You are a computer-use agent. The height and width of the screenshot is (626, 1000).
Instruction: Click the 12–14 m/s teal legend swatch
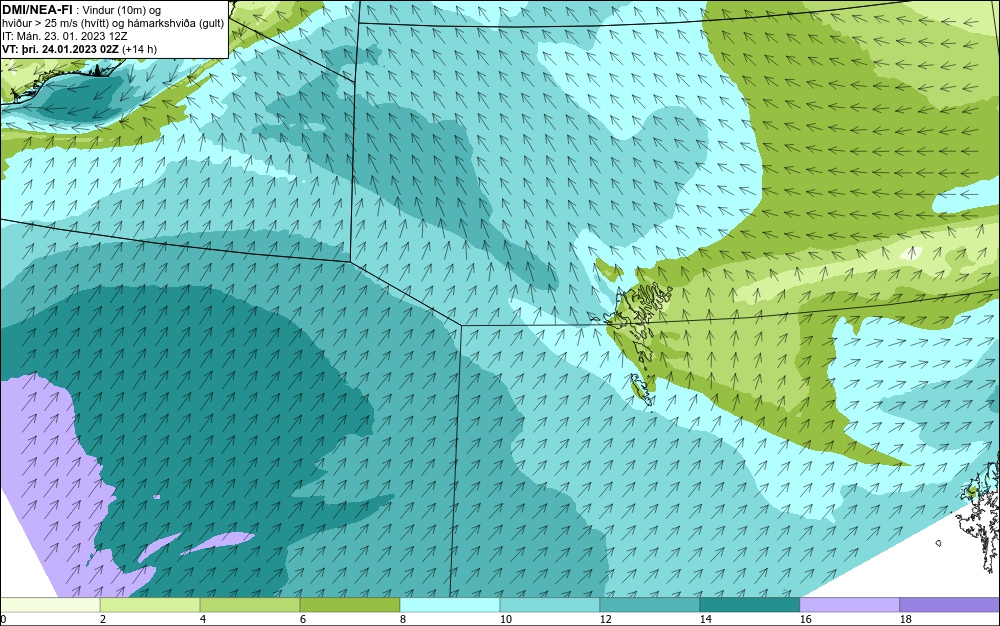click(649, 604)
